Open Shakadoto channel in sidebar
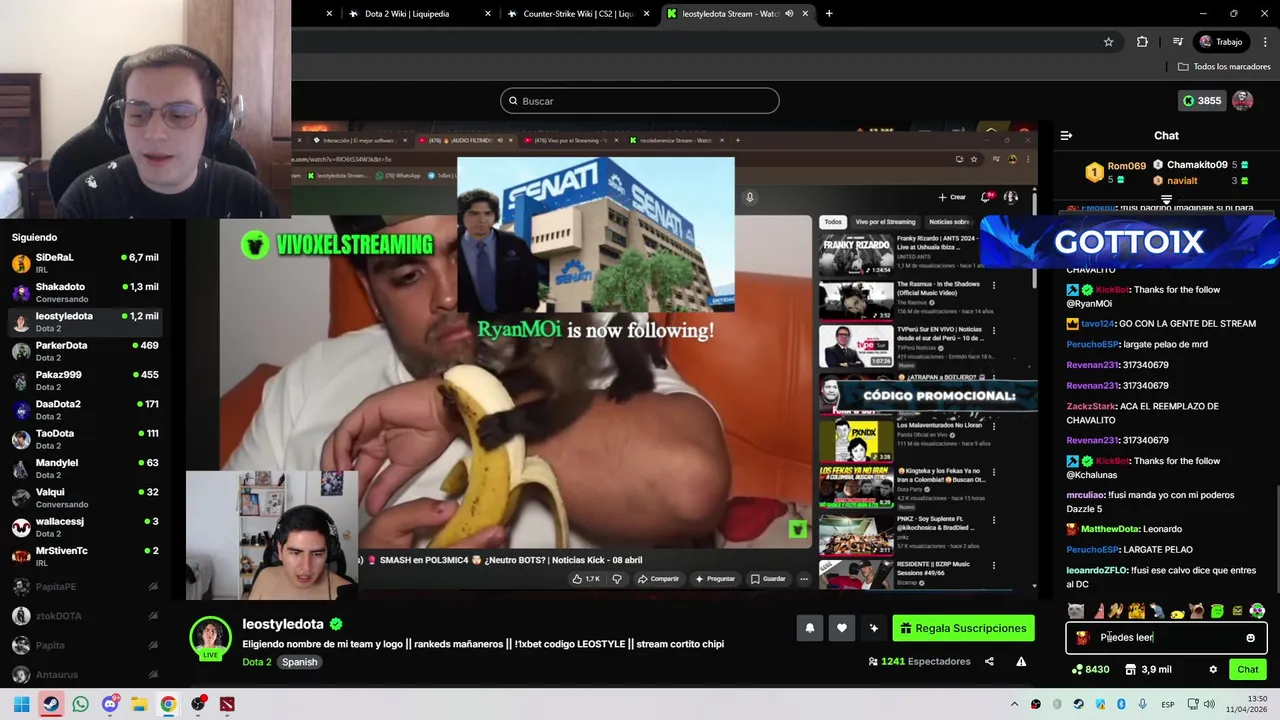Image resolution: width=1280 pixels, height=720 pixels. [x=86, y=293]
